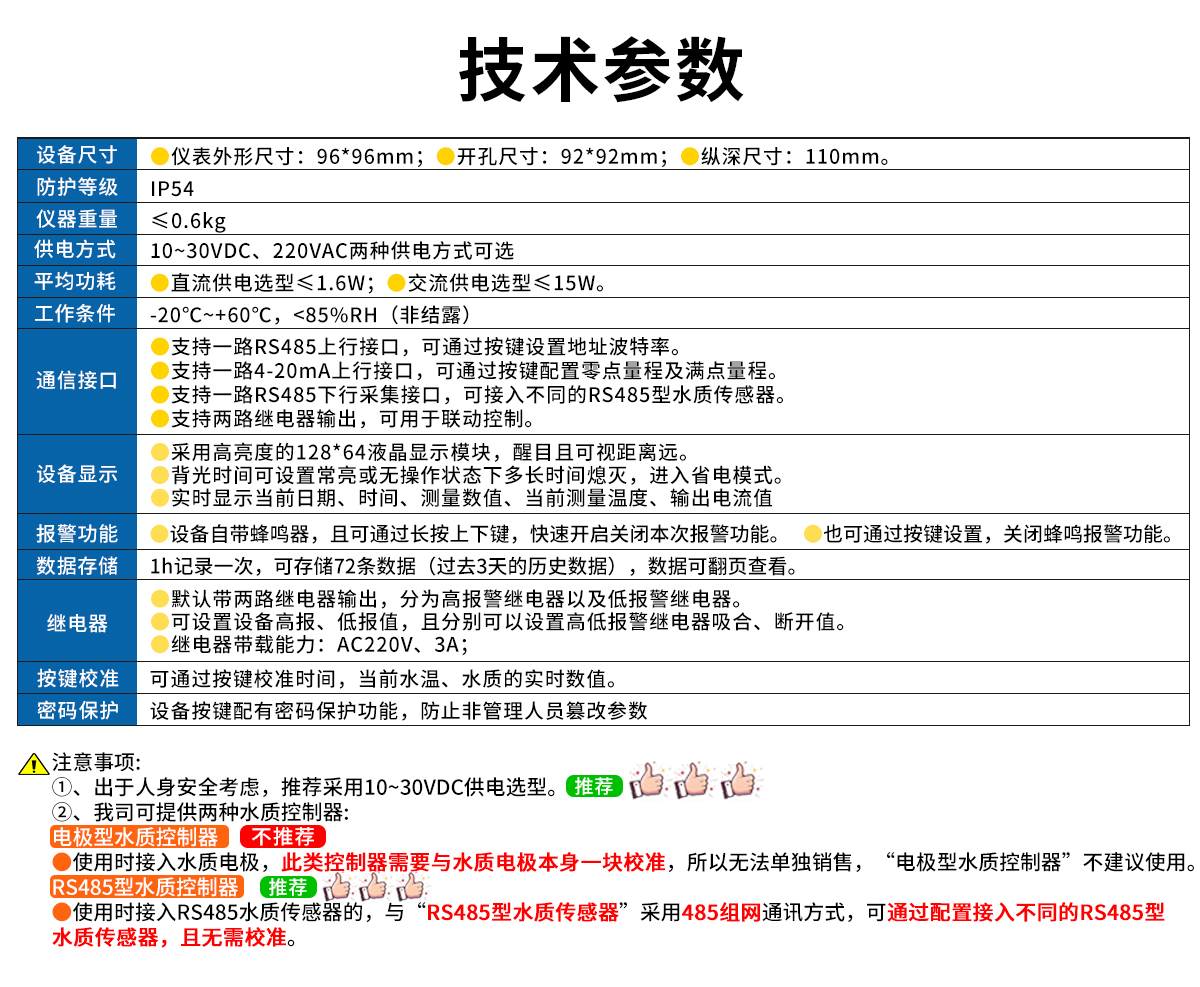Select the green 推荐 badge after 10~30VDC供电选型
The width and height of the screenshot is (1200, 987).
coord(594,786)
